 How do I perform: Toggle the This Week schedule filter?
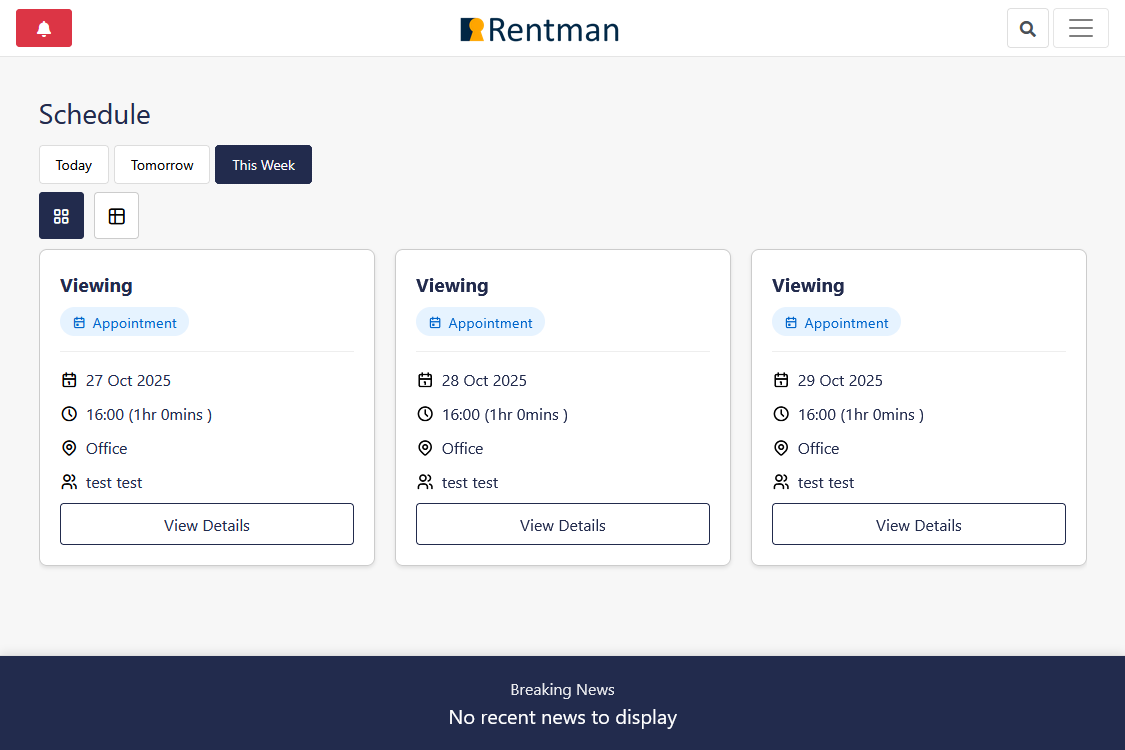(263, 164)
